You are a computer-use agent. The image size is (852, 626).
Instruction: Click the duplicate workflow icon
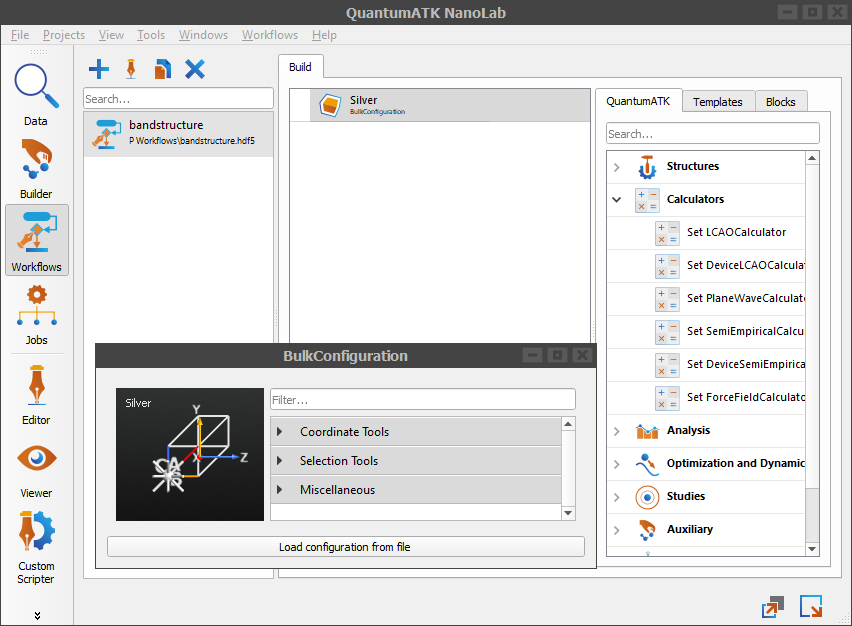(x=162, y=69)
